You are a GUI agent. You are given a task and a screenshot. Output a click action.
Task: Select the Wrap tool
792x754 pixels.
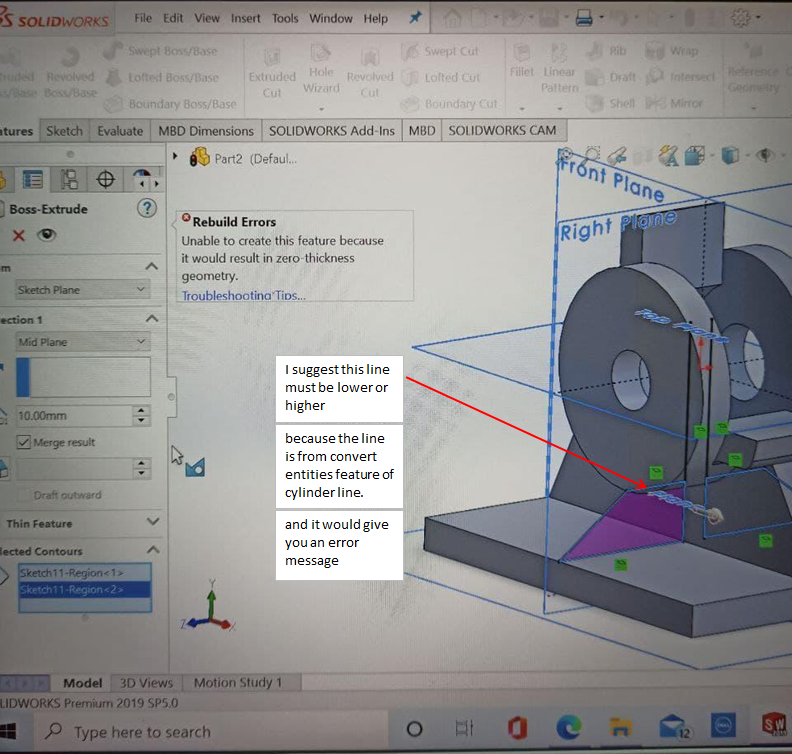672,51
